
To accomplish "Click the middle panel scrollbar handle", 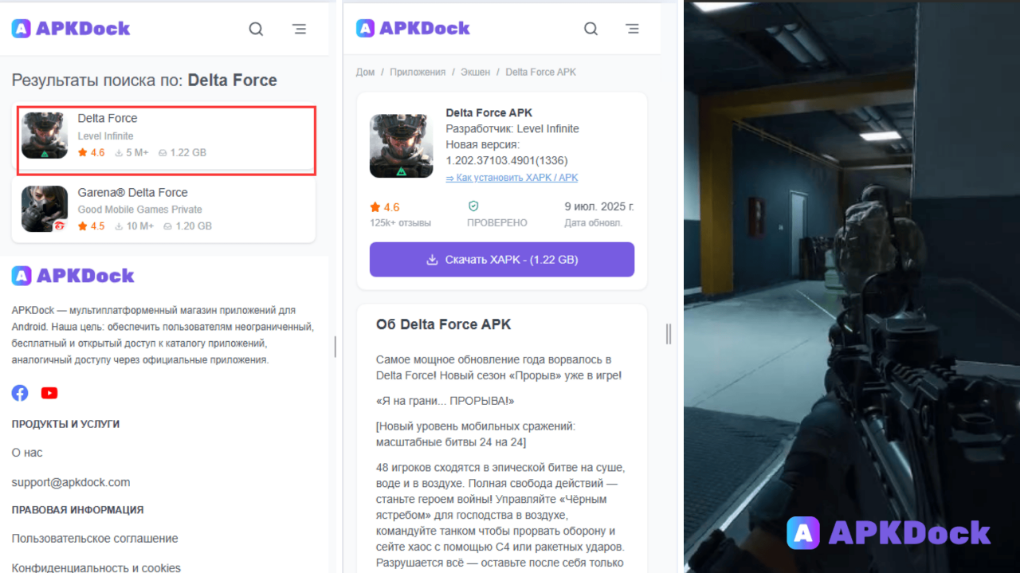I will (x=669, y=334).
